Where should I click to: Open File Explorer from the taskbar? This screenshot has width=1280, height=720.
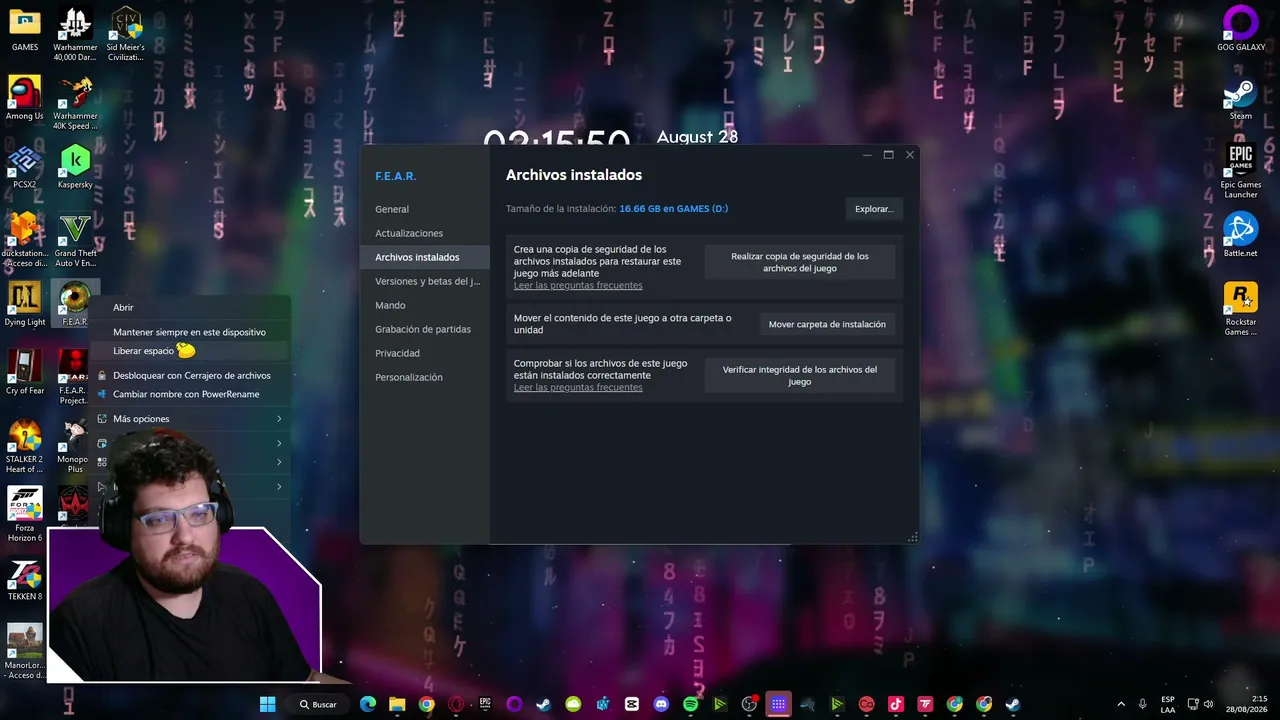pyautogui.click(x=397, y=704)
